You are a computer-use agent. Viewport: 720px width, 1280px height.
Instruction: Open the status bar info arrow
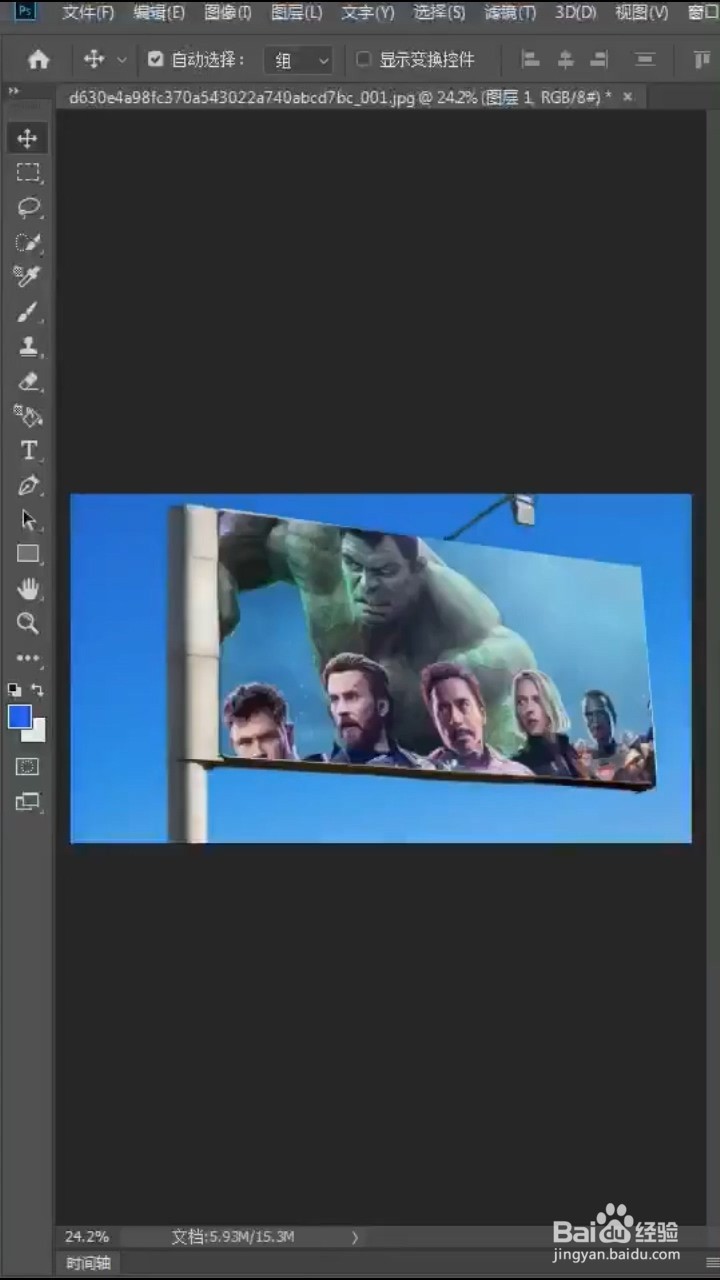pyautogui.click(x=354, y=1237)
